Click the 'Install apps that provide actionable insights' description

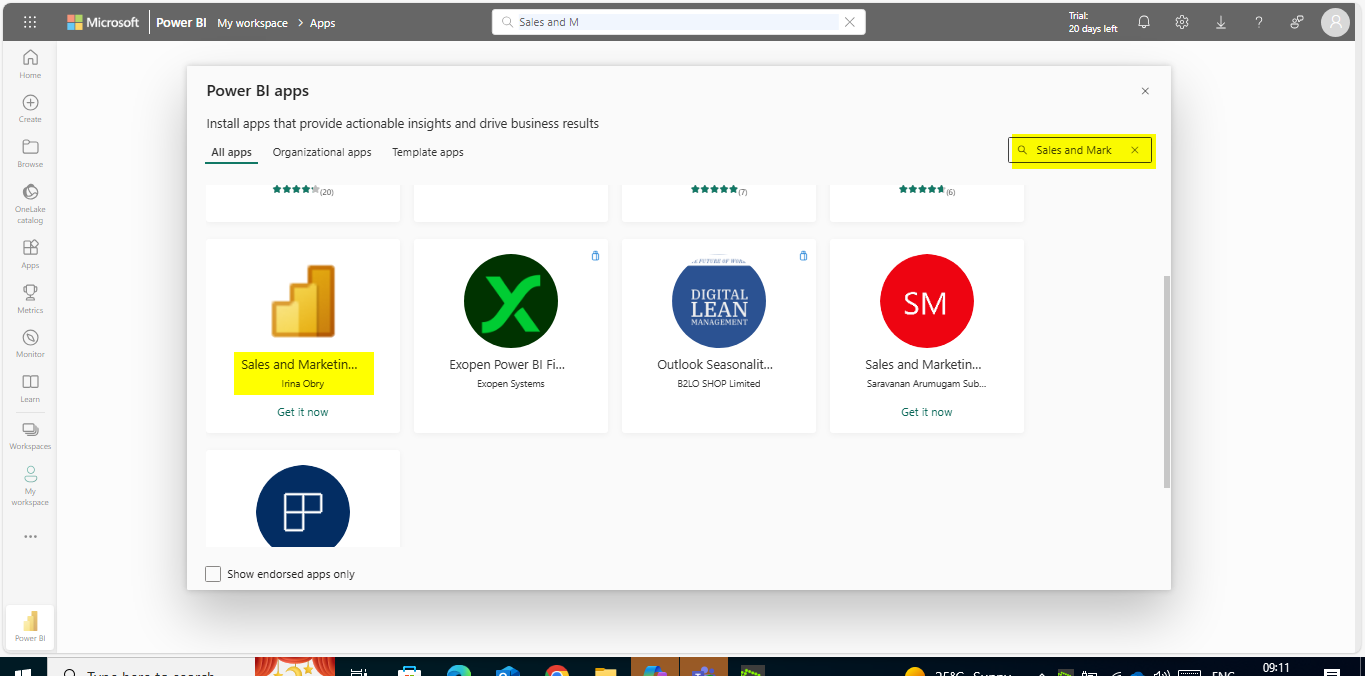coord(402,124)
